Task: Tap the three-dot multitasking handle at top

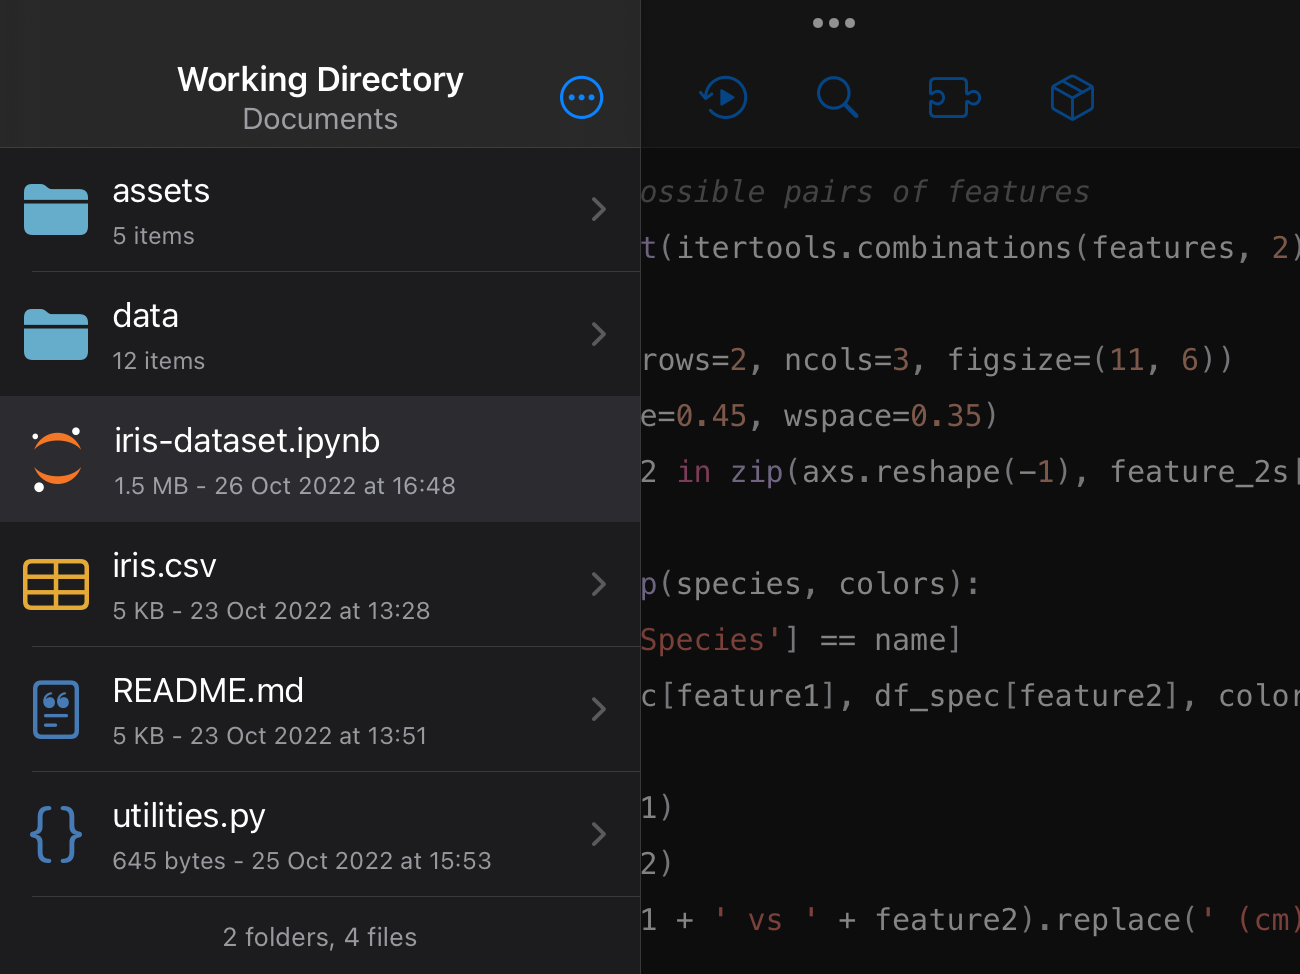Action: pos(833,23)
